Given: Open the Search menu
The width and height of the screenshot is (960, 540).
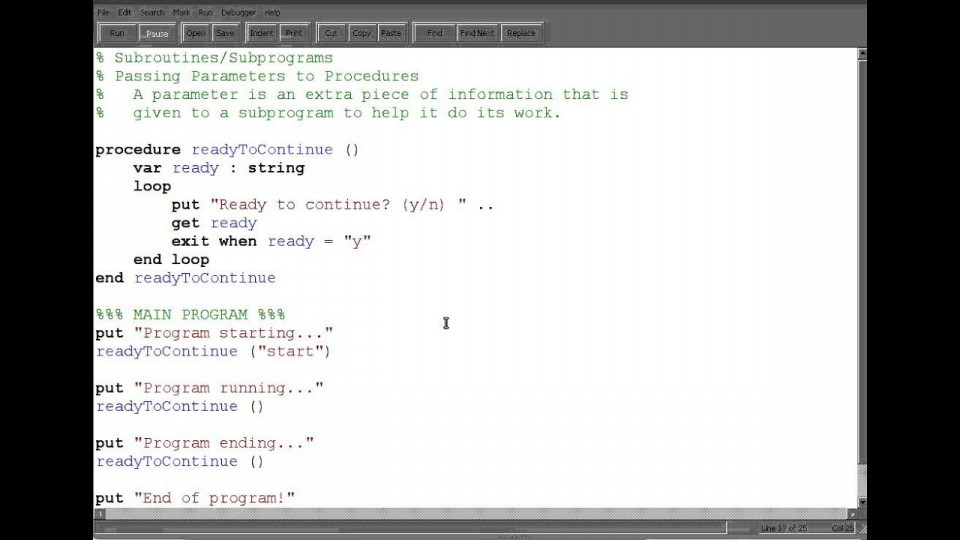Looking at the screenshot, I should [x=152, y=12].
